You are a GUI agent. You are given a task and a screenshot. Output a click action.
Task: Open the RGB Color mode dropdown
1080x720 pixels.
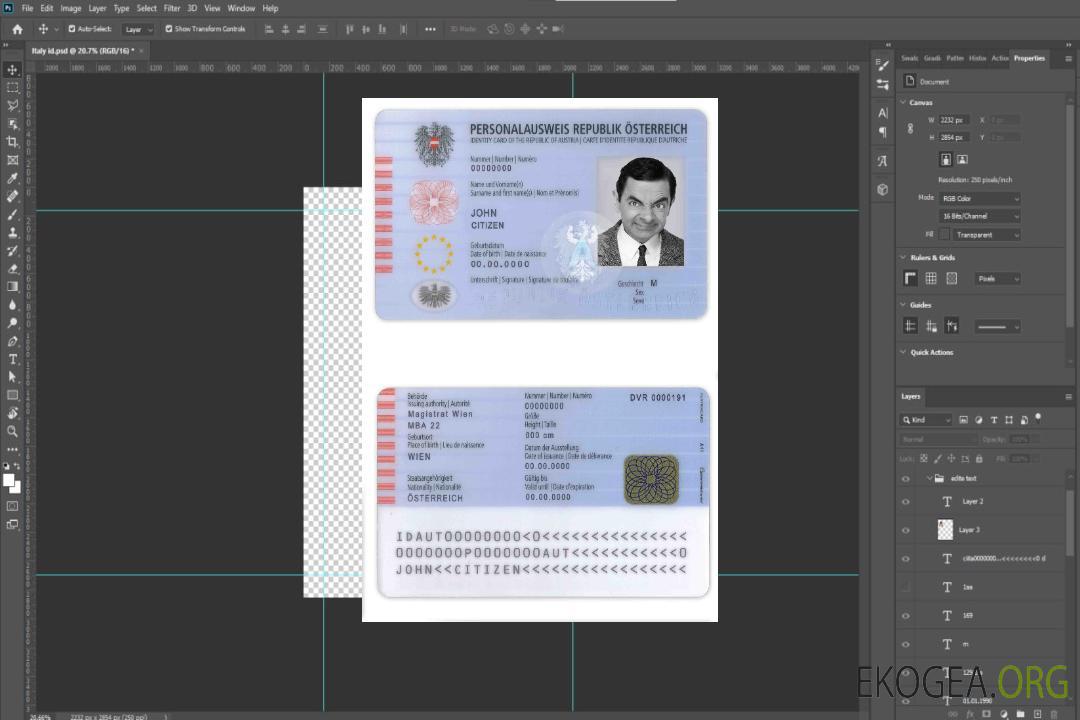click(x=979, y=198)
